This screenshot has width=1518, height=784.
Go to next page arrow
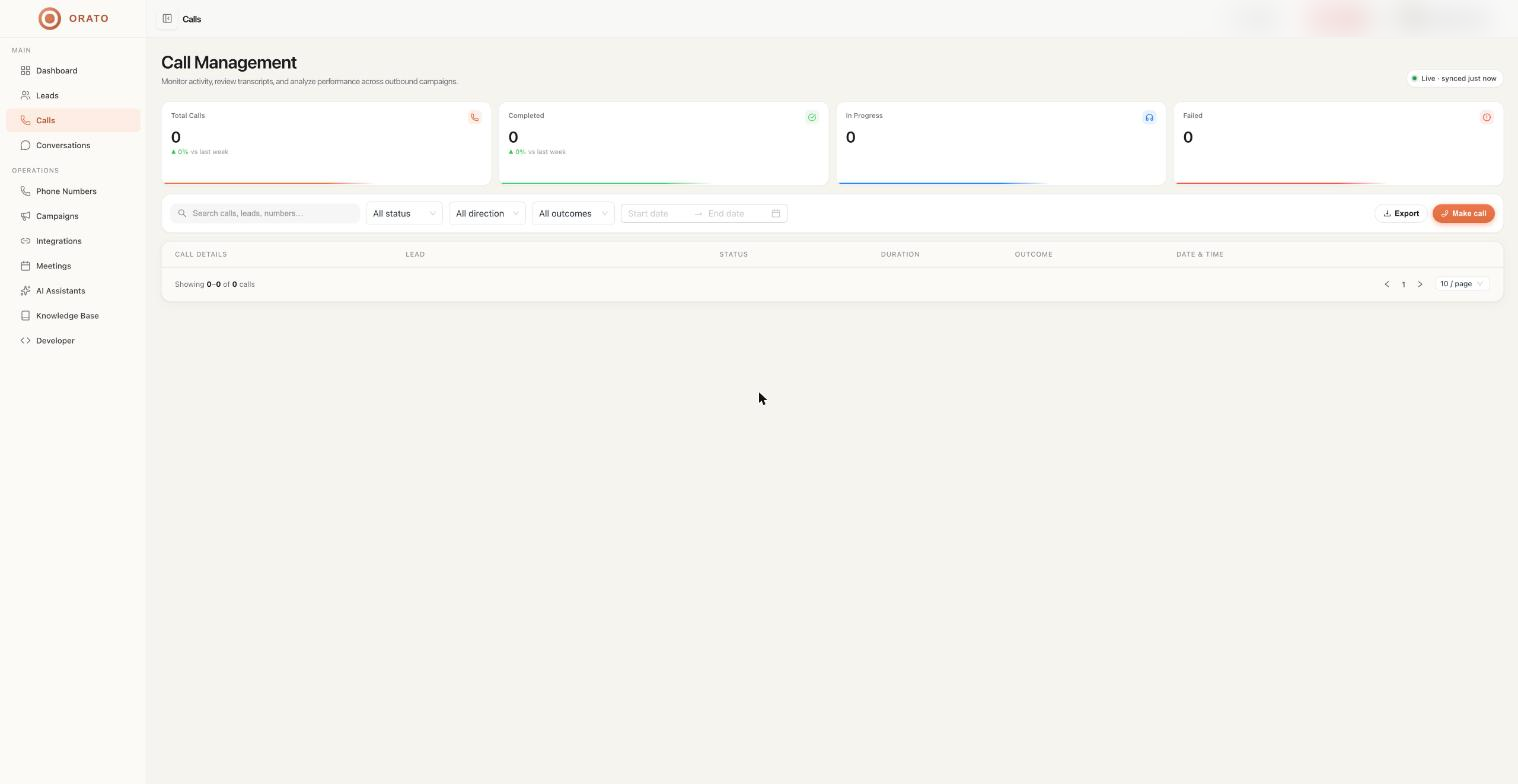(x=1420, y=284)
